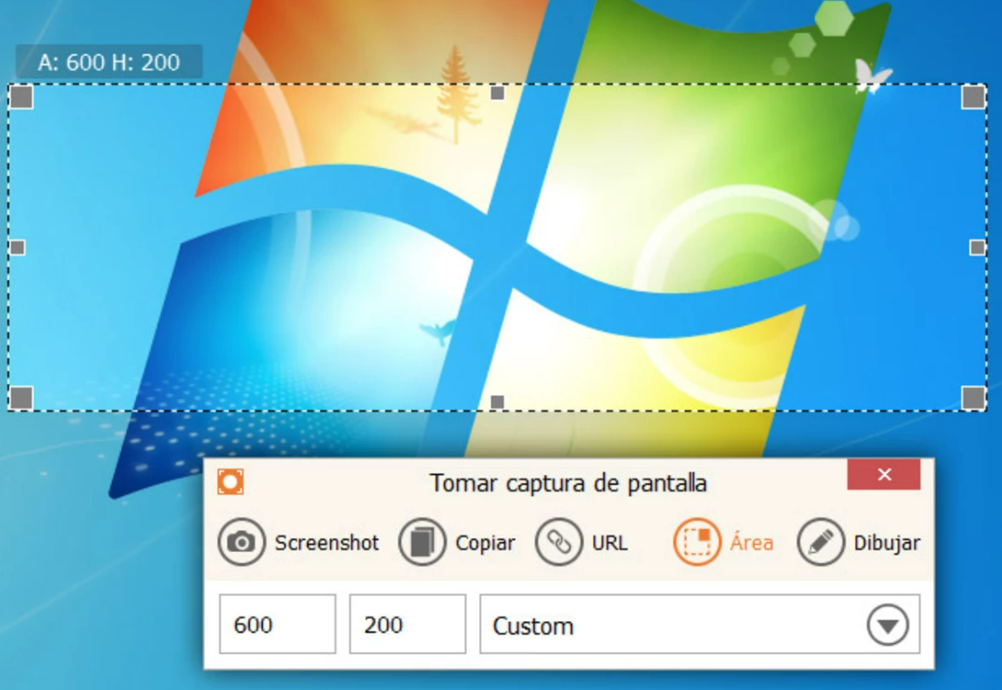Screen dimensions: 1002x690
Task: Click the top-right selection corner handle
Action: (x=973, y=97)
